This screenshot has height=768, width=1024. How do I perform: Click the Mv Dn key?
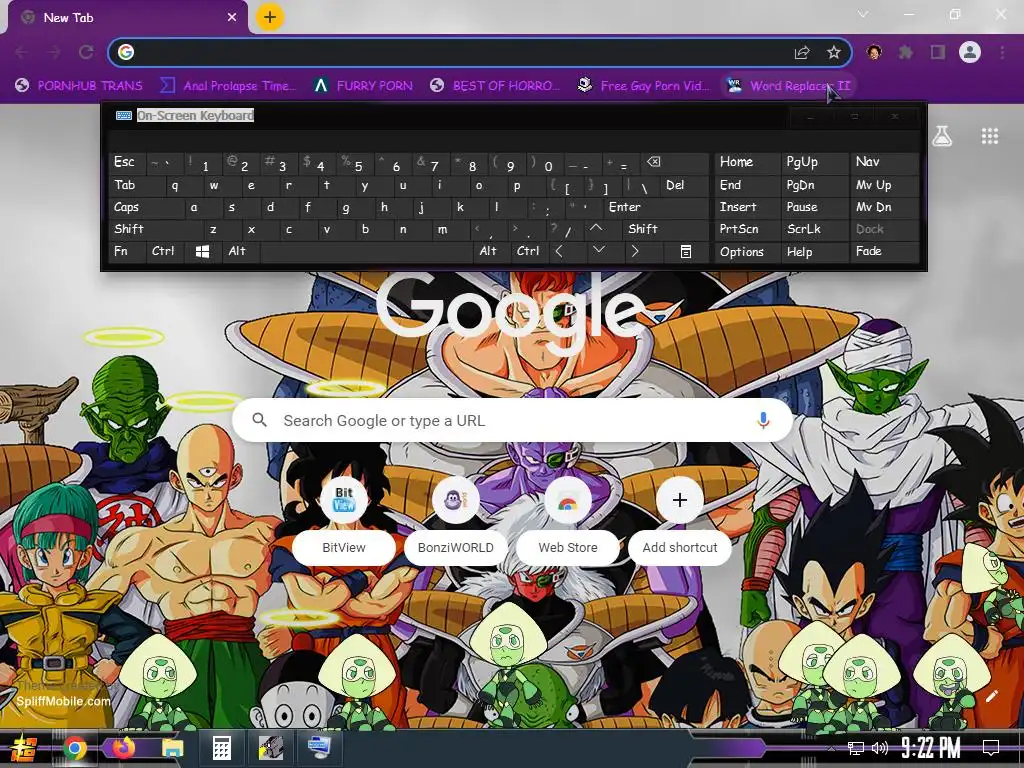[884, 208]
